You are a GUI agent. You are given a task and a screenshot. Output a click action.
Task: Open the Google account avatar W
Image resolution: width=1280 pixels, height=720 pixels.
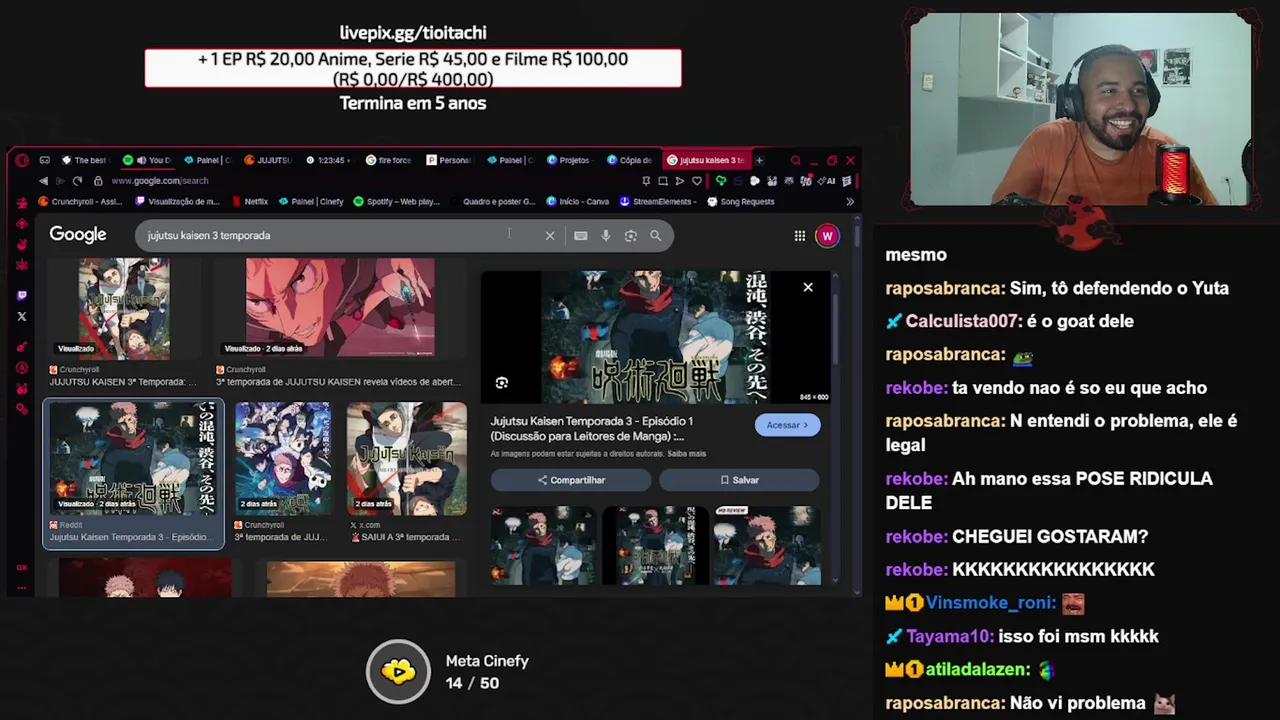(x=827, y=236)
